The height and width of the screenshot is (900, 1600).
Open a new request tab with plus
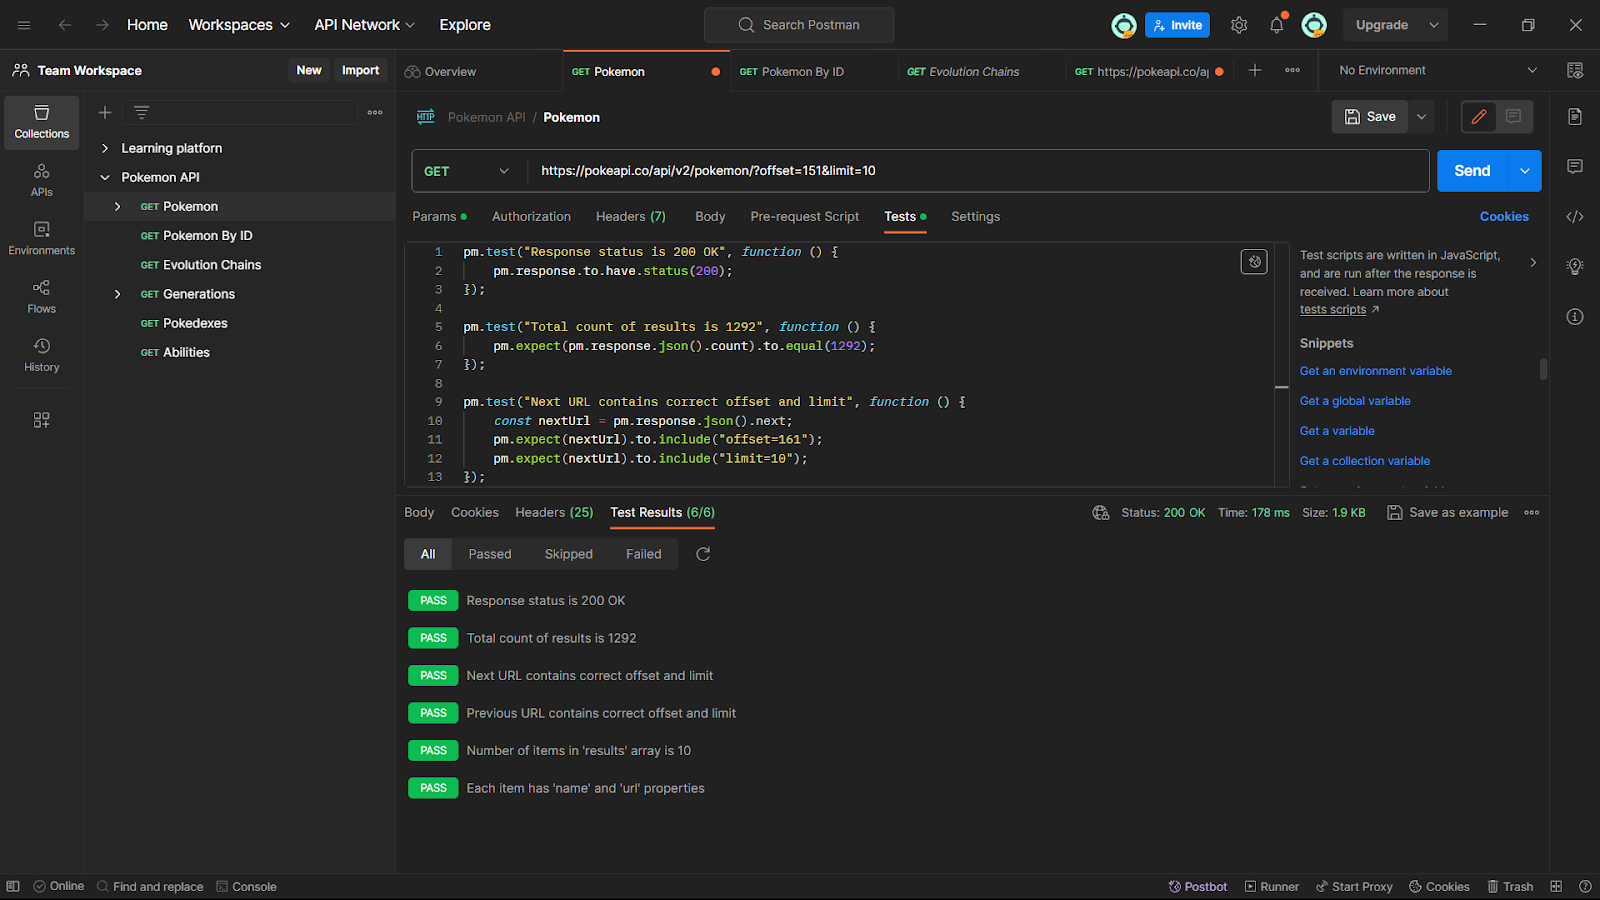[x=1255, y=70]
